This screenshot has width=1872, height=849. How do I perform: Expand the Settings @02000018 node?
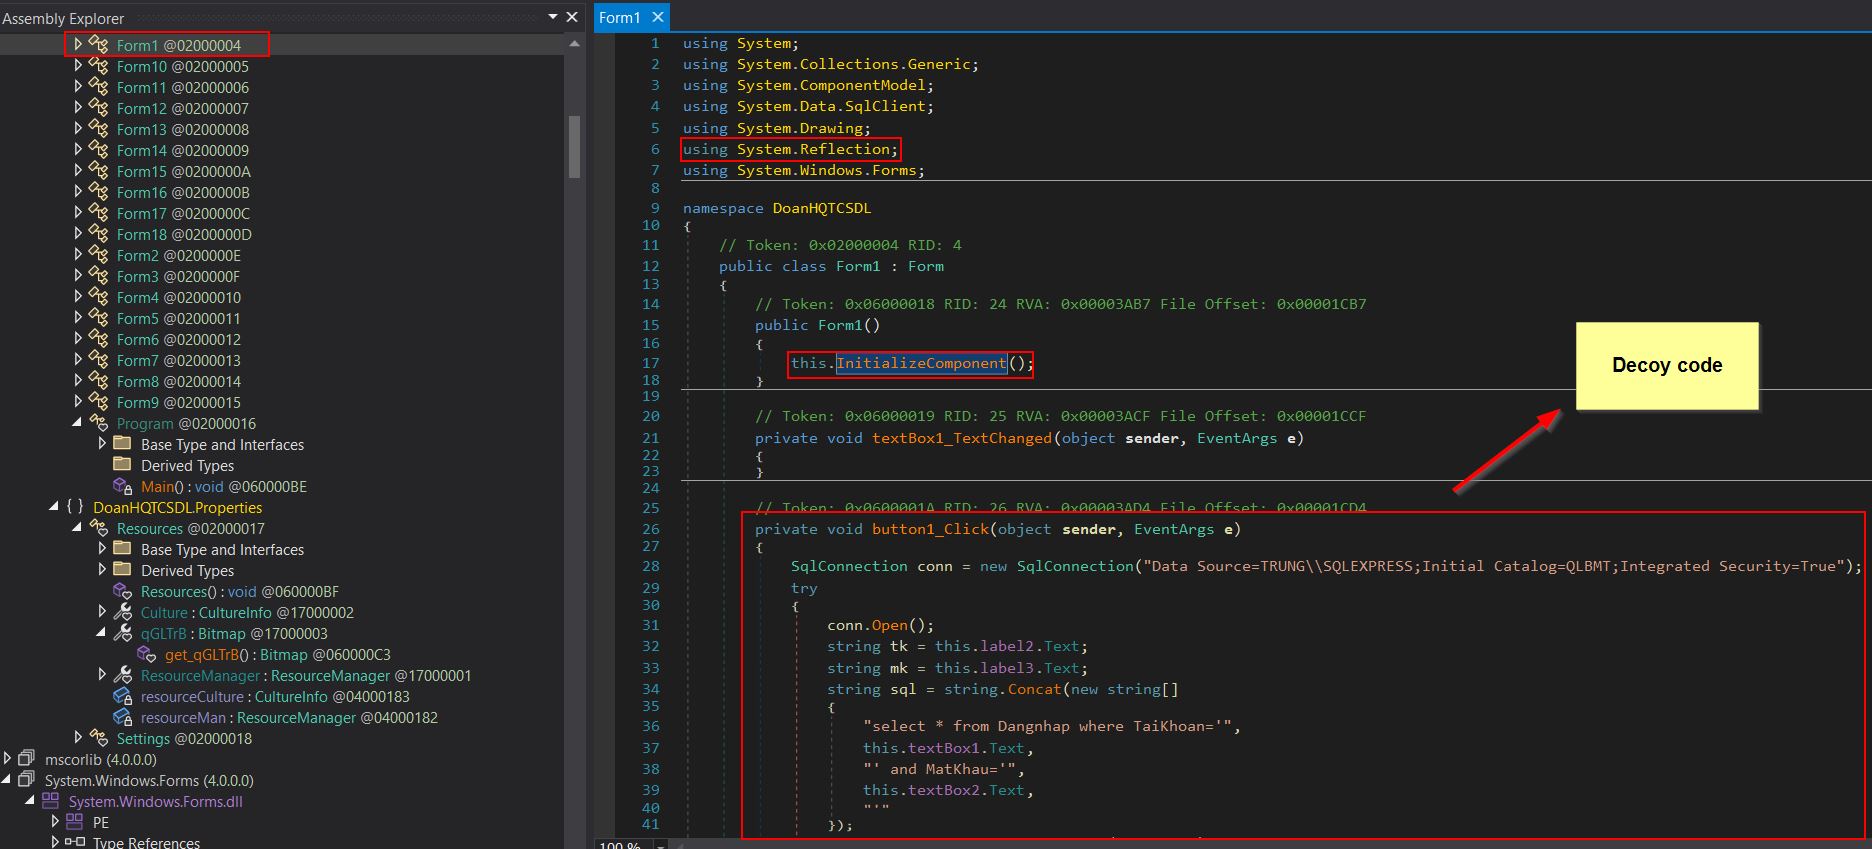[78, 738]
